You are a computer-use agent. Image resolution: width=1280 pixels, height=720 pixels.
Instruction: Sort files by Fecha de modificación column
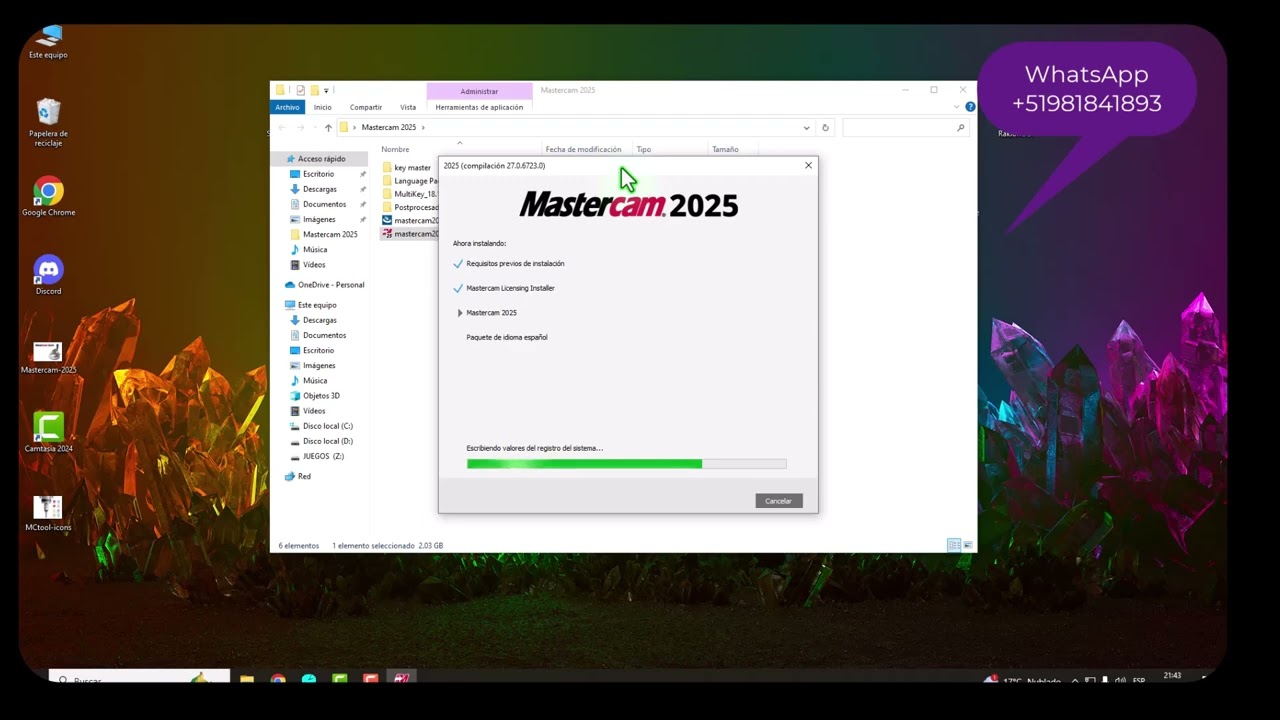(586, 149)
